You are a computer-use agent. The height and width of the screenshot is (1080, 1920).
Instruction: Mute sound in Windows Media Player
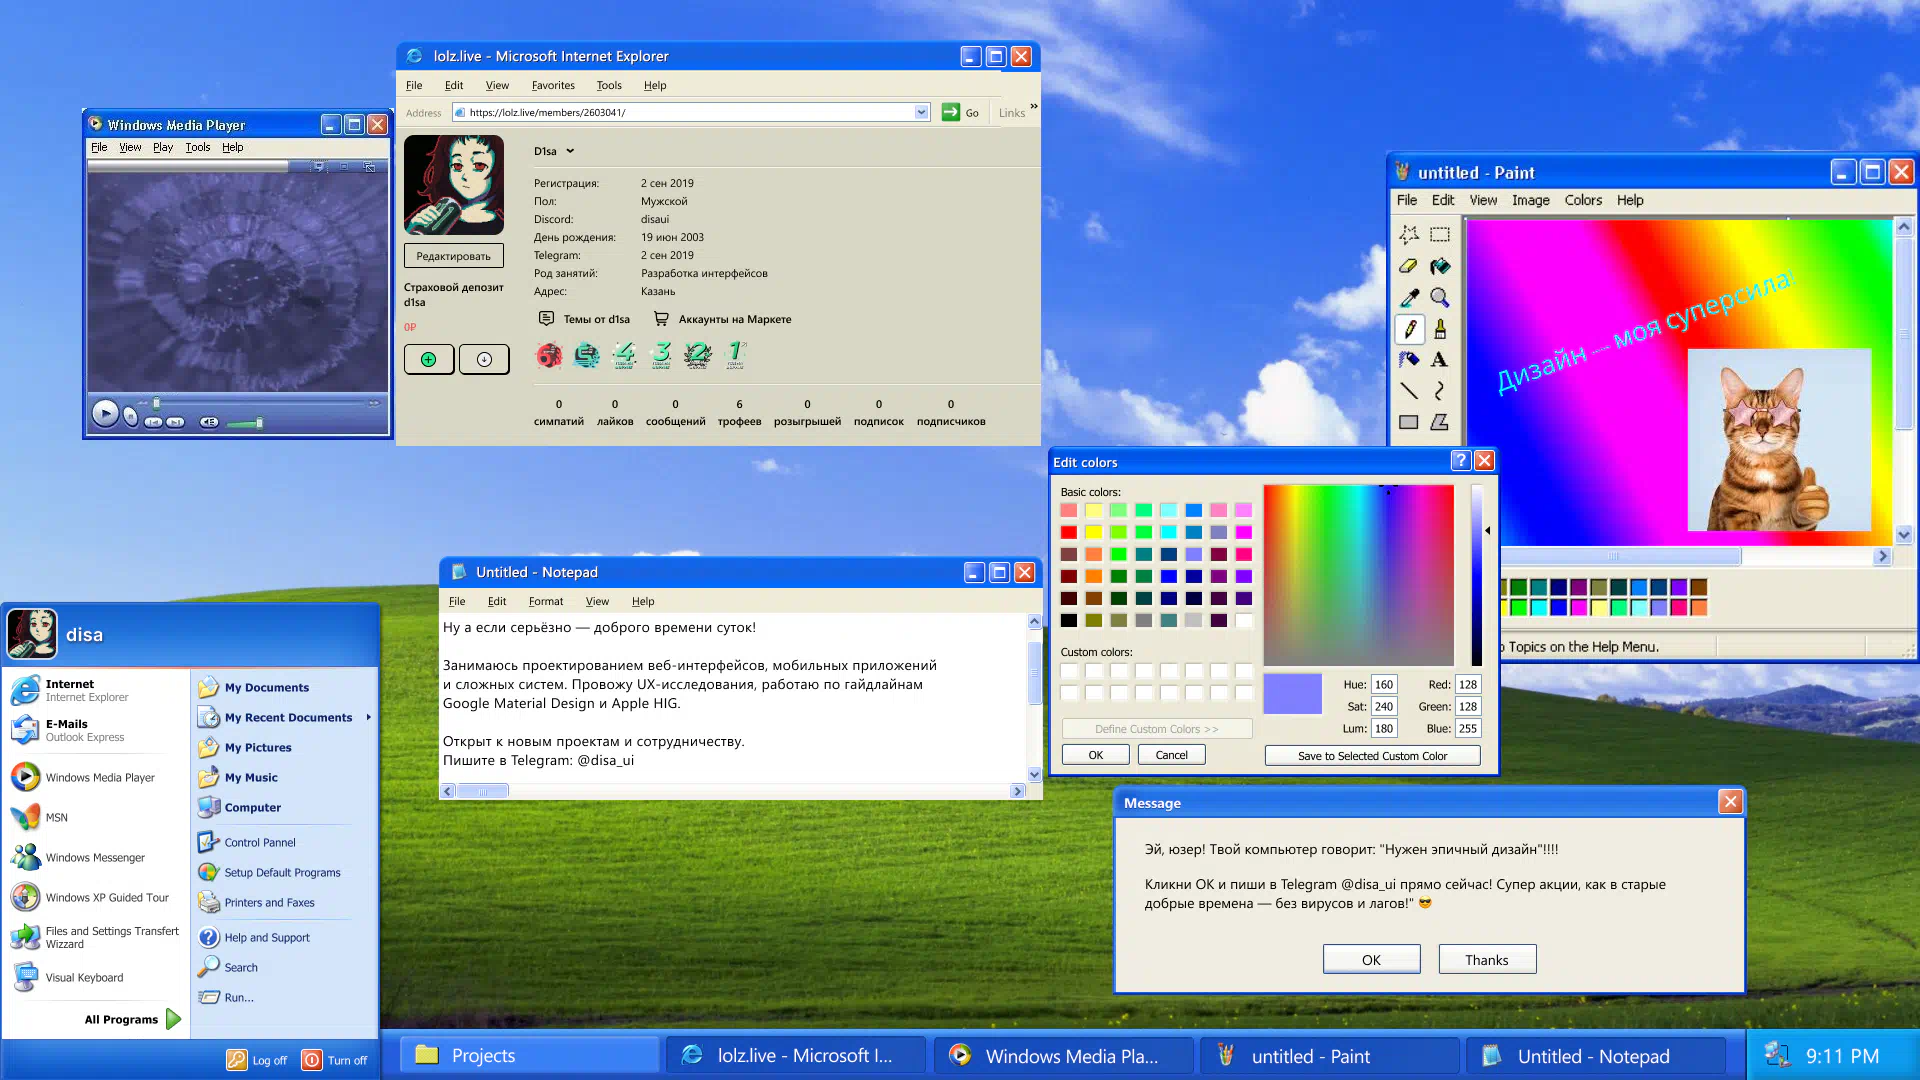[x=208, y=422]
